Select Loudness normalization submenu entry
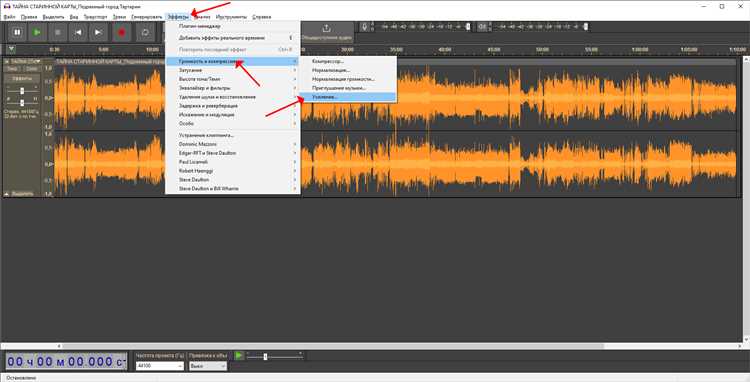750x382 pixels. (x=348, y=79)
